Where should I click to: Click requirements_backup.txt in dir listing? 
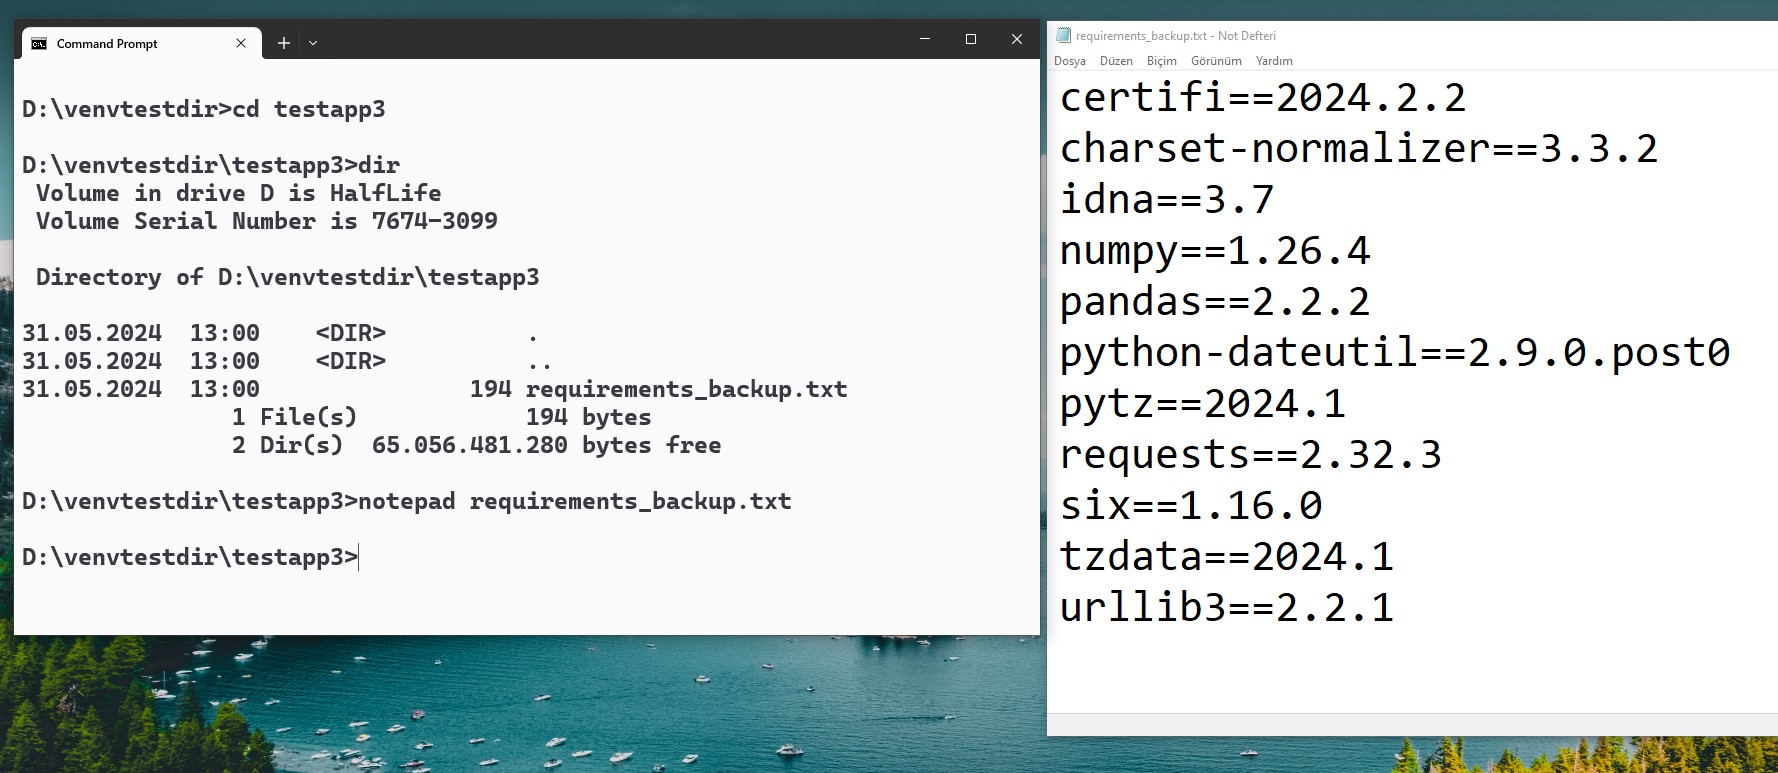(686, 389)
